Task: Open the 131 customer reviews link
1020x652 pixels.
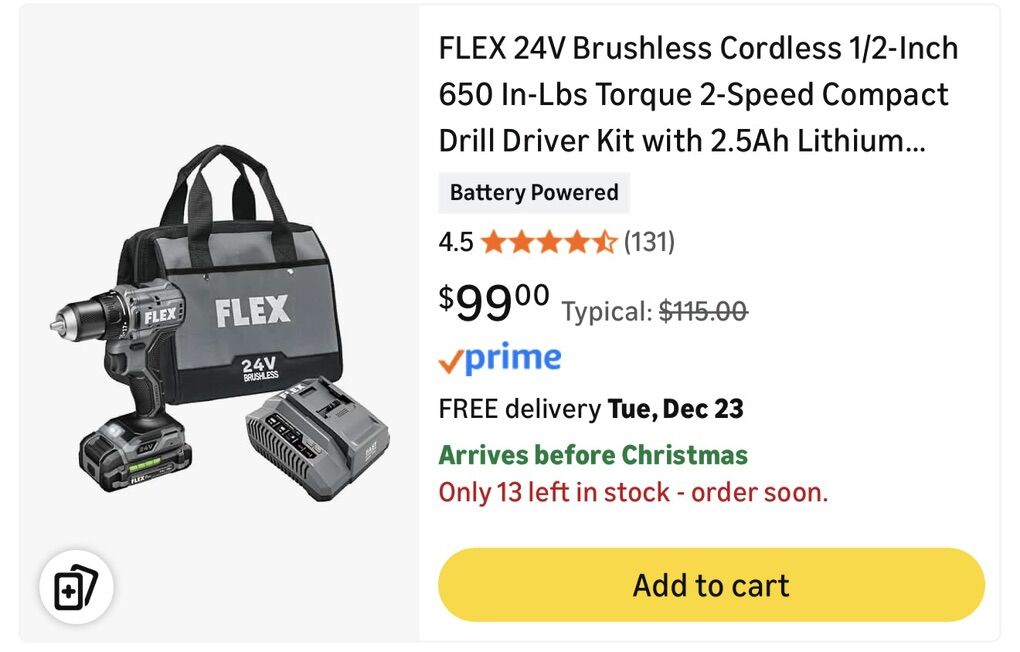Action: click(649, 242)
